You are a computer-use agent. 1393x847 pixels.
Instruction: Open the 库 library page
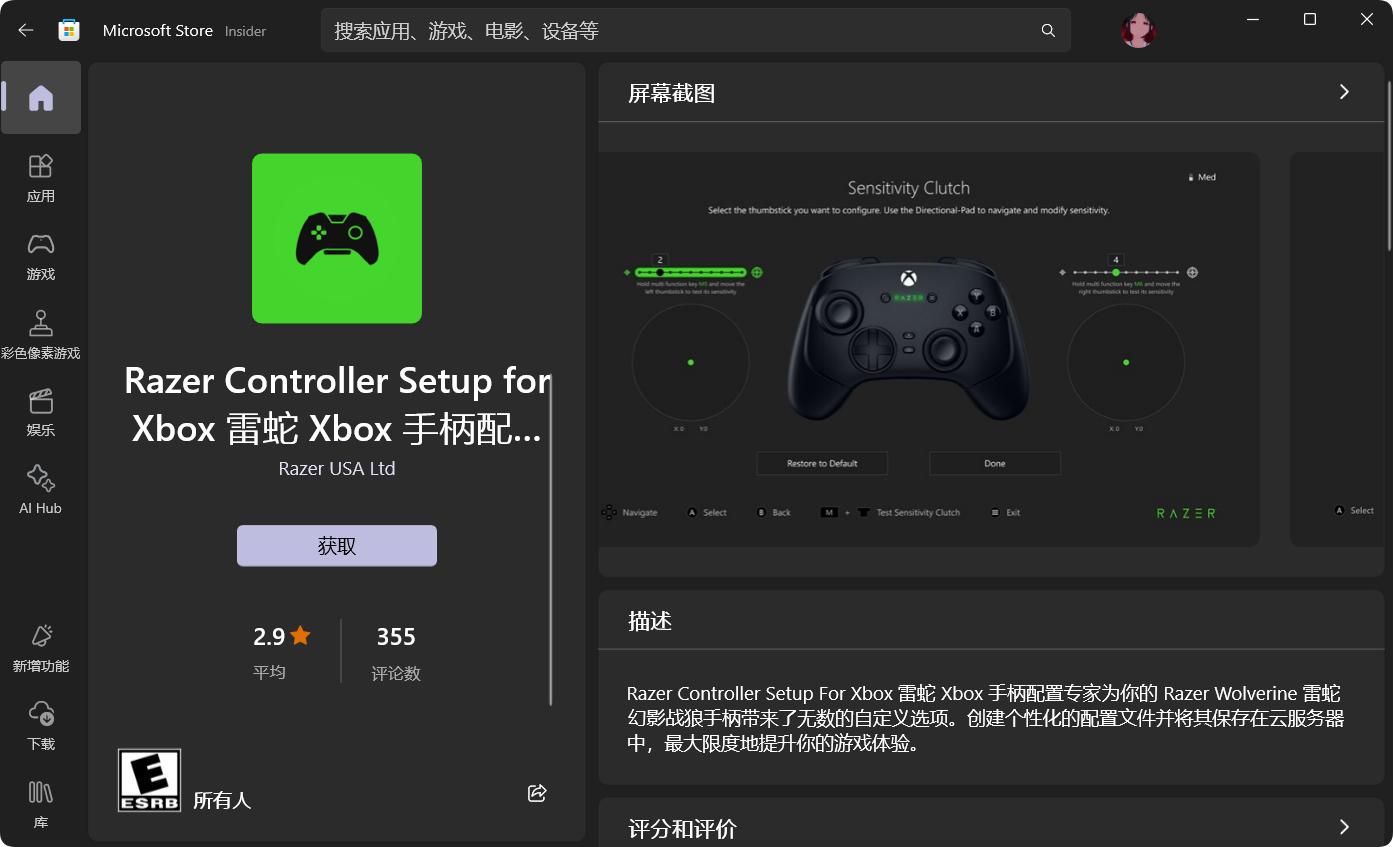pyautogui.click(x=41, y=804)
